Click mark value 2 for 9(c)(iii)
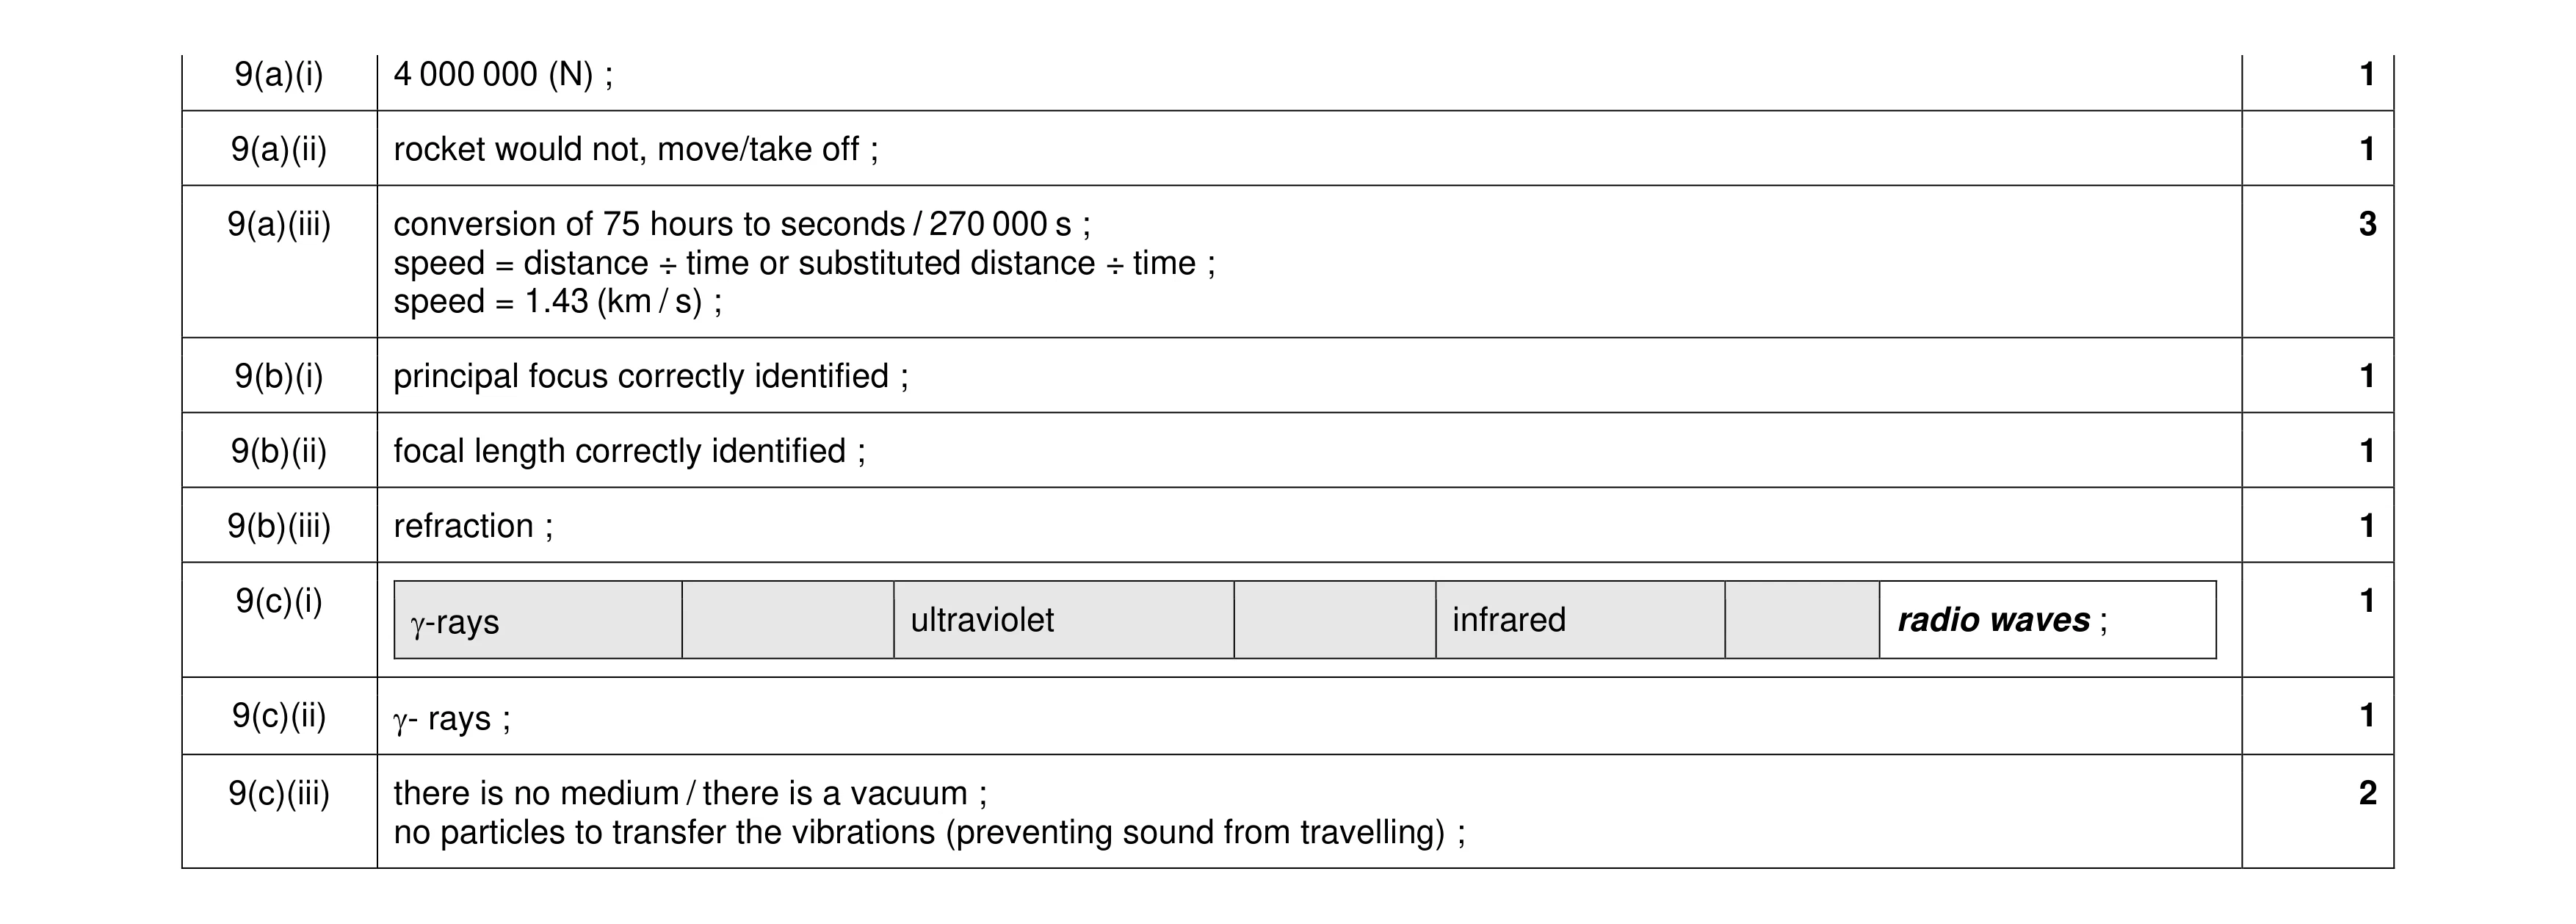 click(2367, 793)
